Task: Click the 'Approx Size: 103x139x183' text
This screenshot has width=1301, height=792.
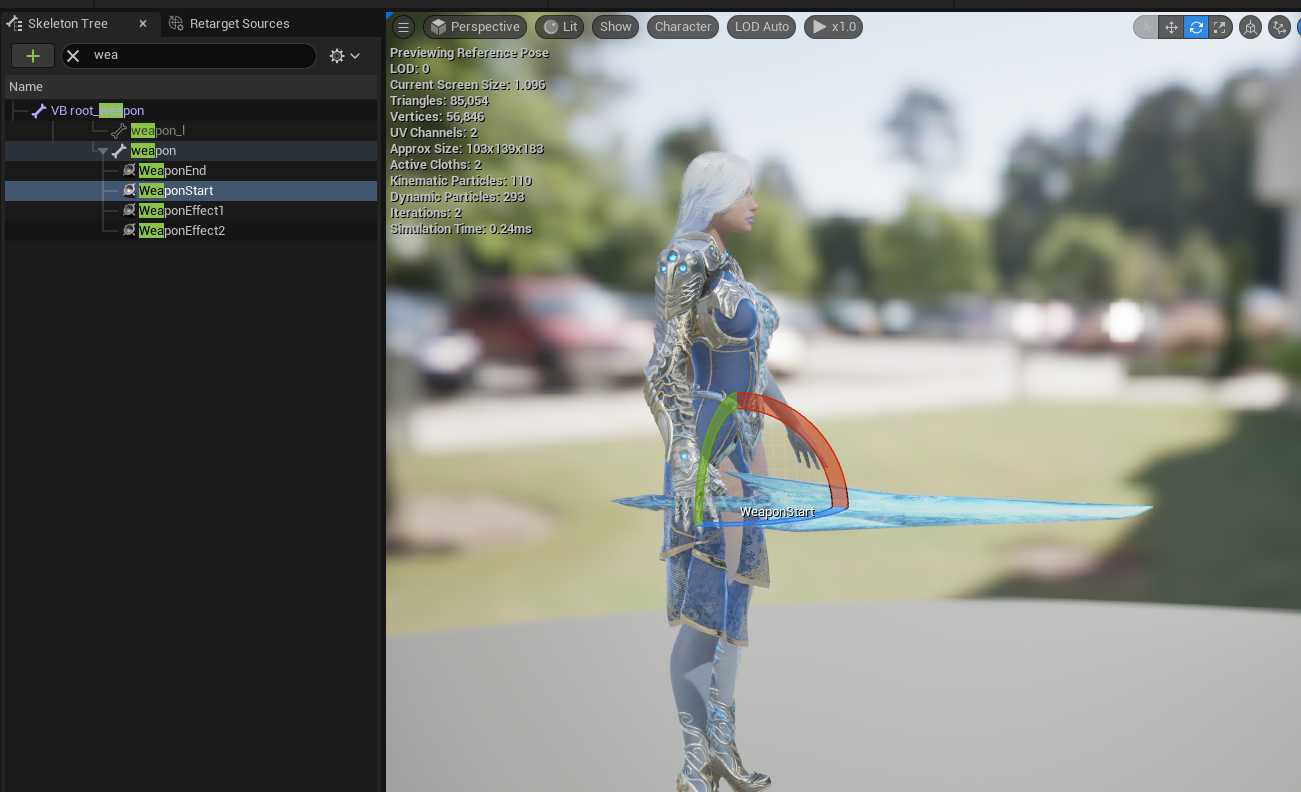Action: point(466,149)
